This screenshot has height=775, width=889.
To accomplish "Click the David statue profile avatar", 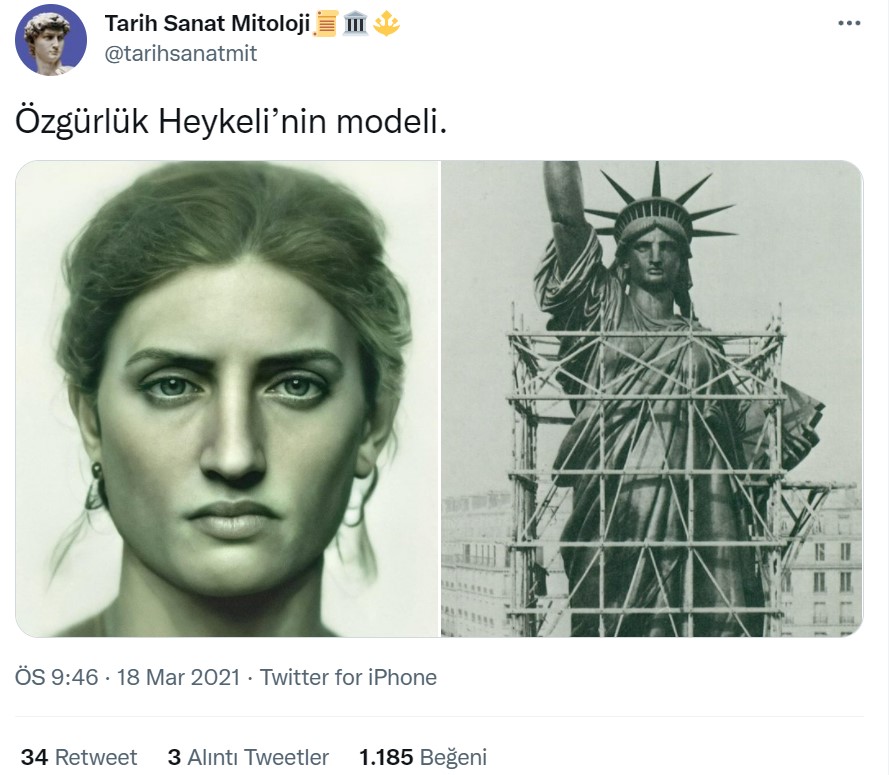I will point(51,40).
